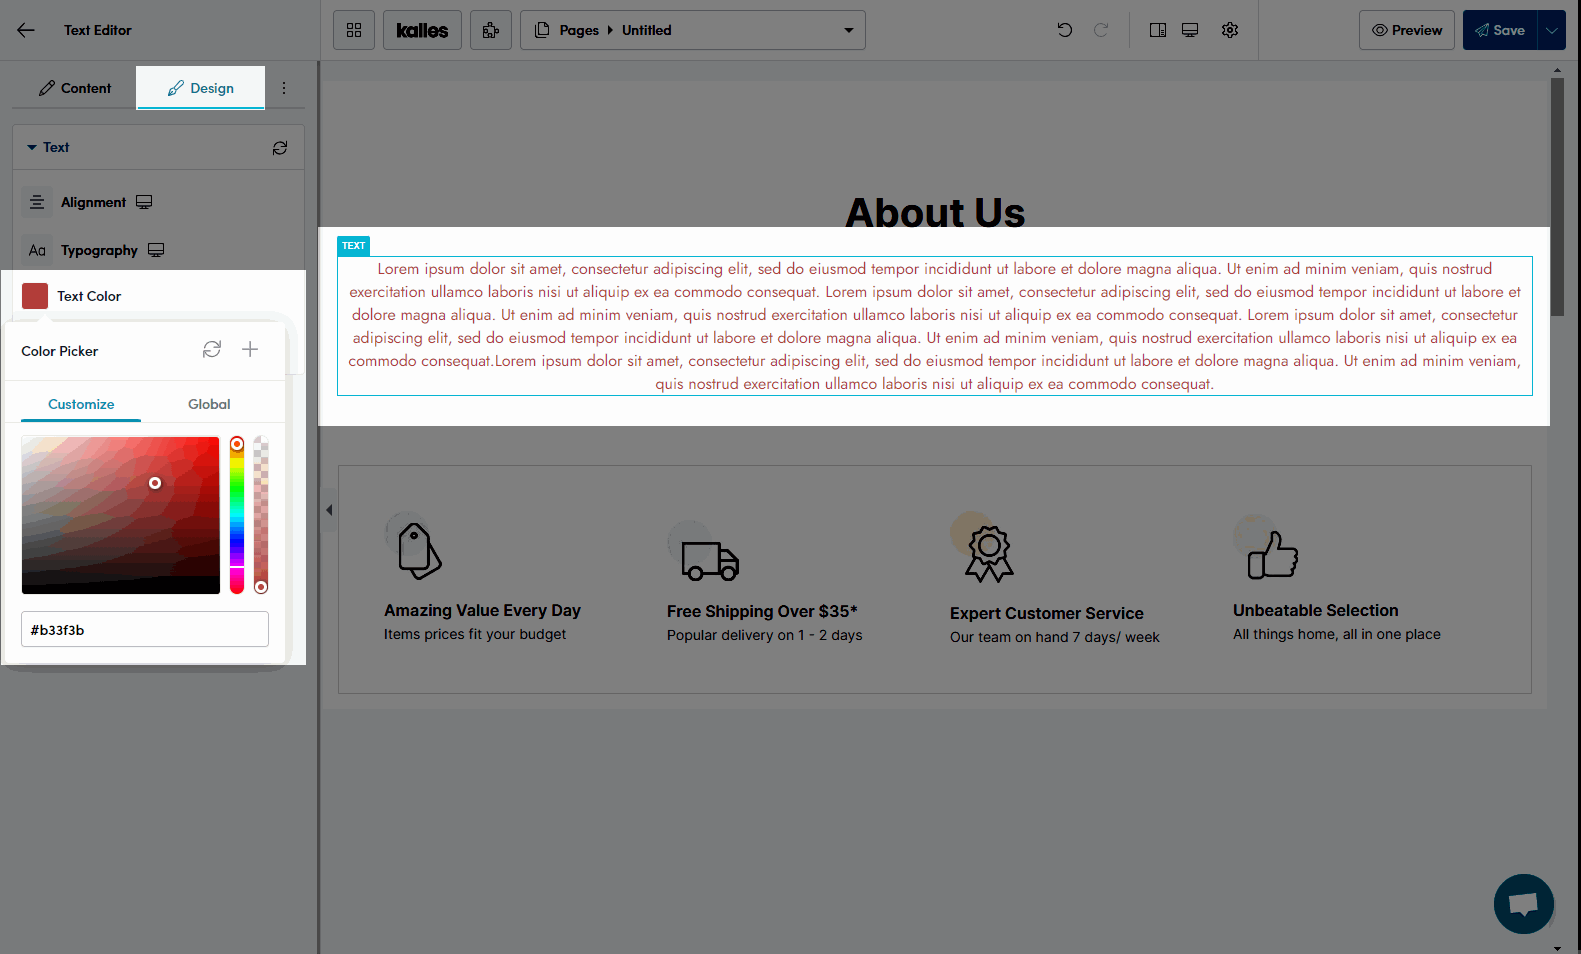Collapse the Text section
The width and height of the screenshot is (1581, 954).
[x=48, y=147]
